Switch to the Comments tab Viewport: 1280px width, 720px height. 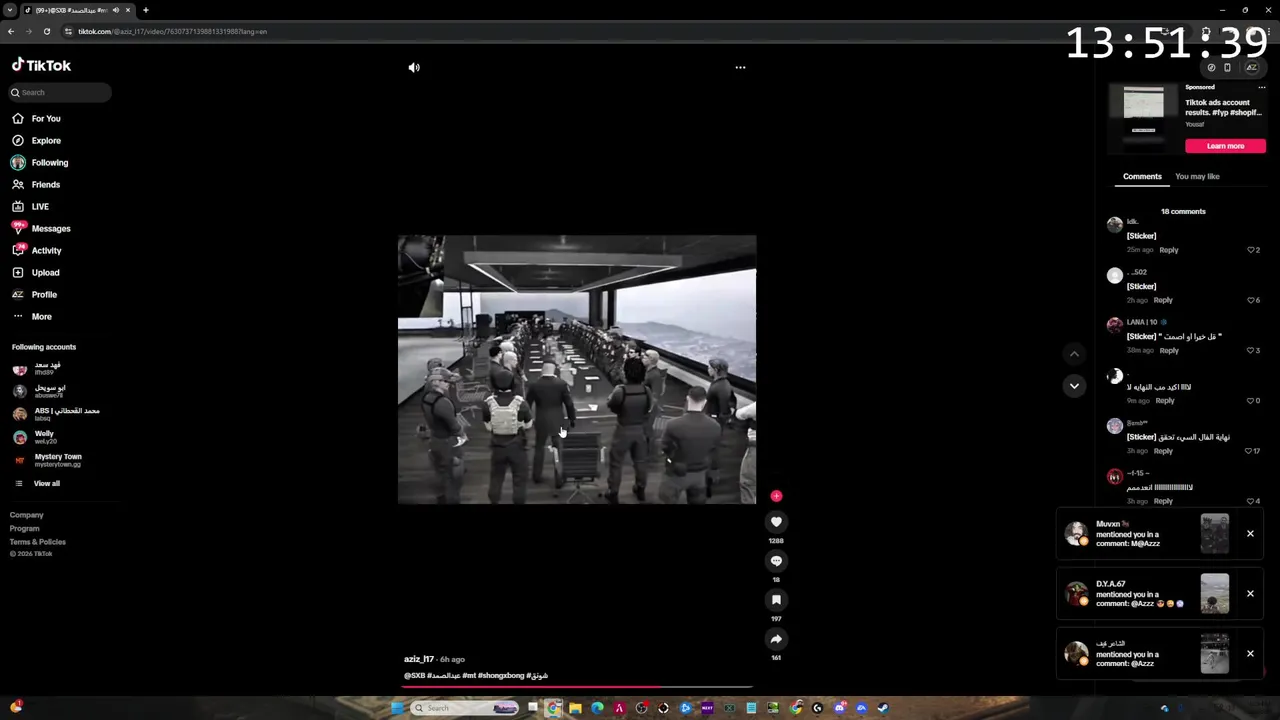click(x=1142, y=176)
